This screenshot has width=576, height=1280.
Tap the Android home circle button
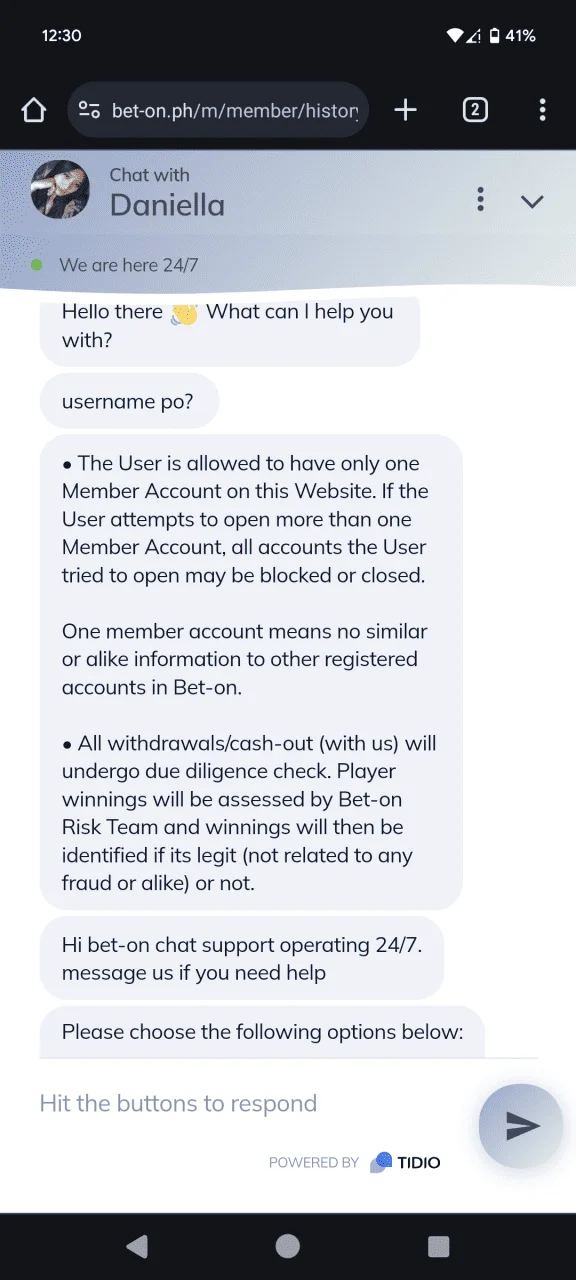tap(288, 1246)
